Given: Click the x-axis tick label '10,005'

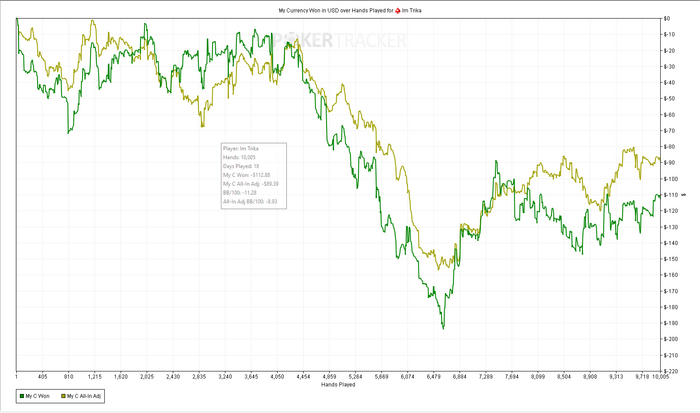Looking at the screenshot, I should coord(661,377).
